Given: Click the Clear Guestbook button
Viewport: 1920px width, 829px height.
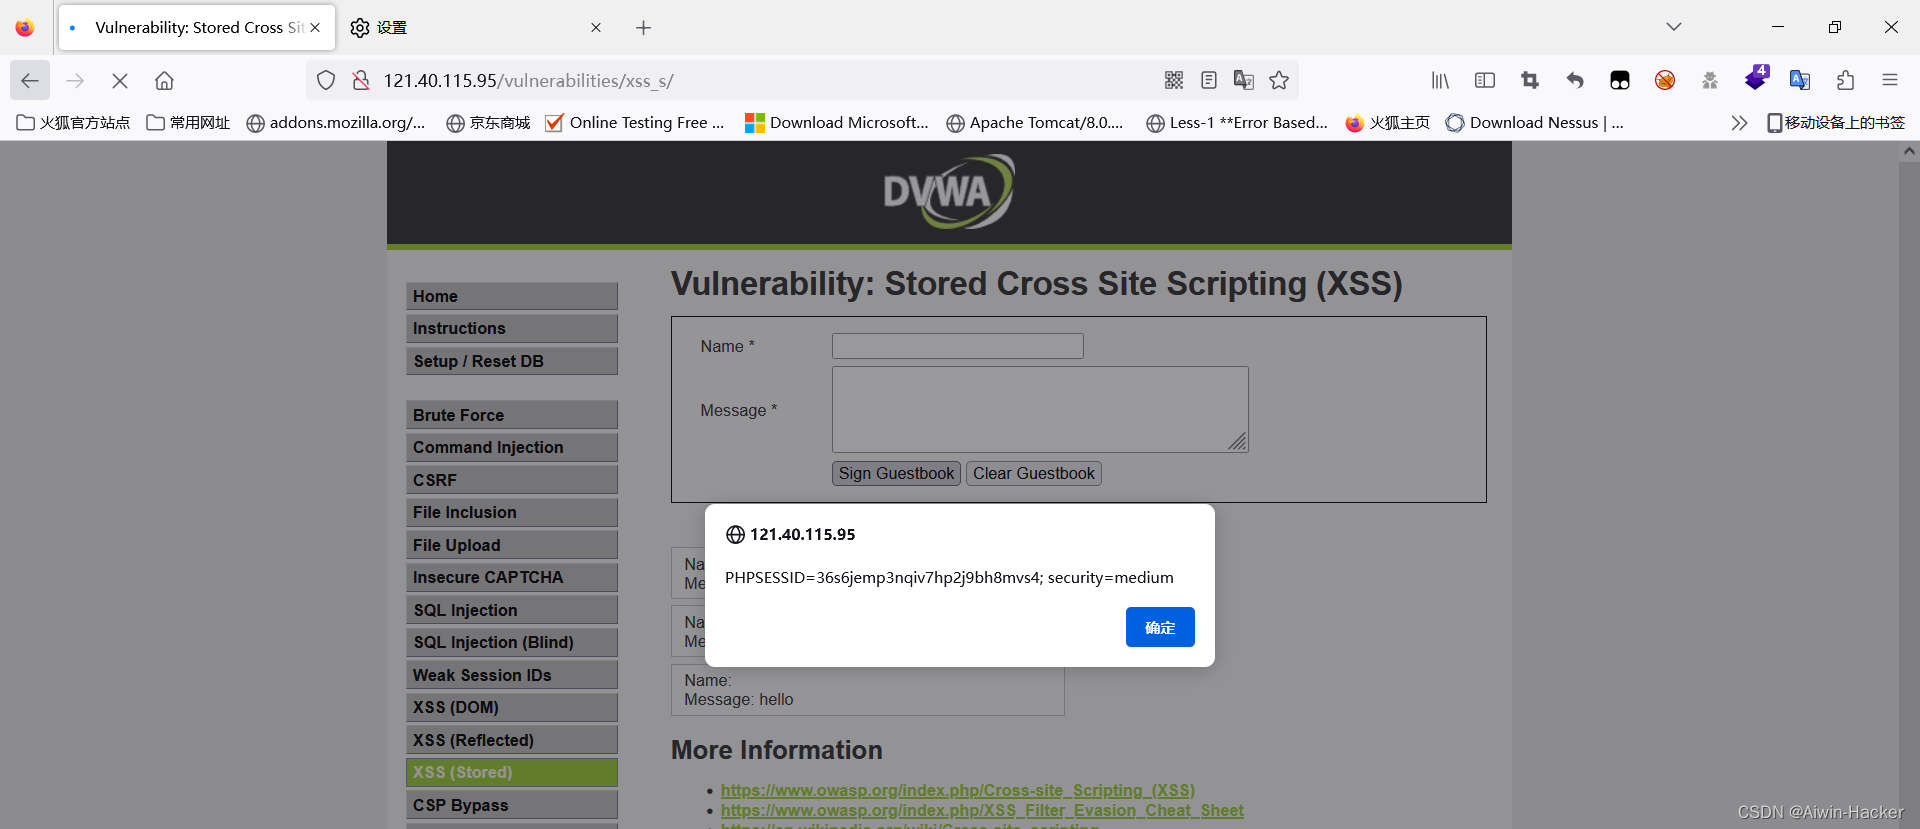Looking at the screenshot, I should coord(1034,473).
